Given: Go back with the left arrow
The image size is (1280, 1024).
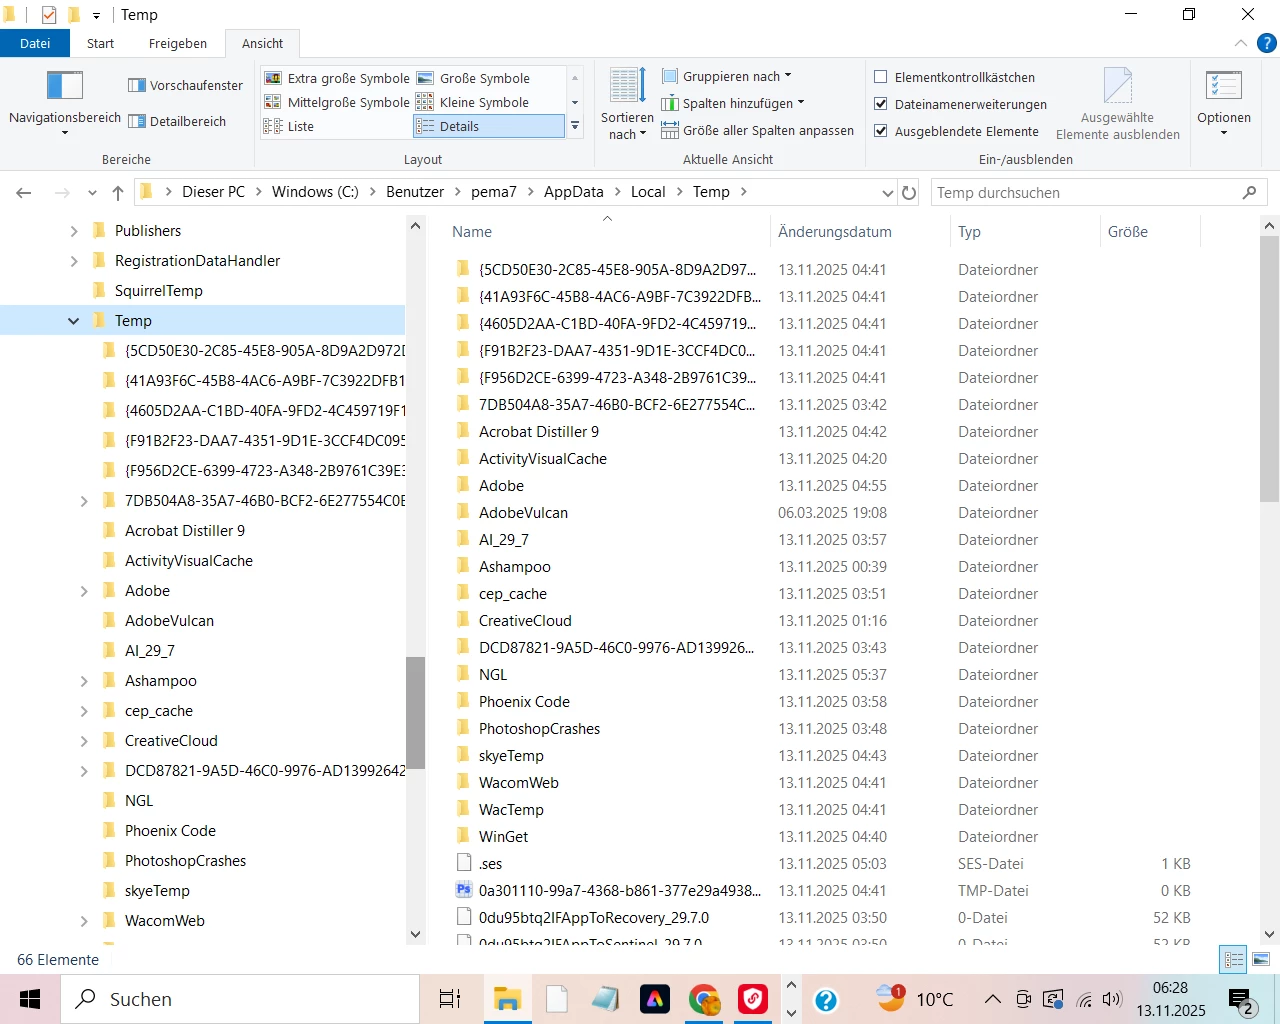Looking at the screenshot, I should [24, 192].
